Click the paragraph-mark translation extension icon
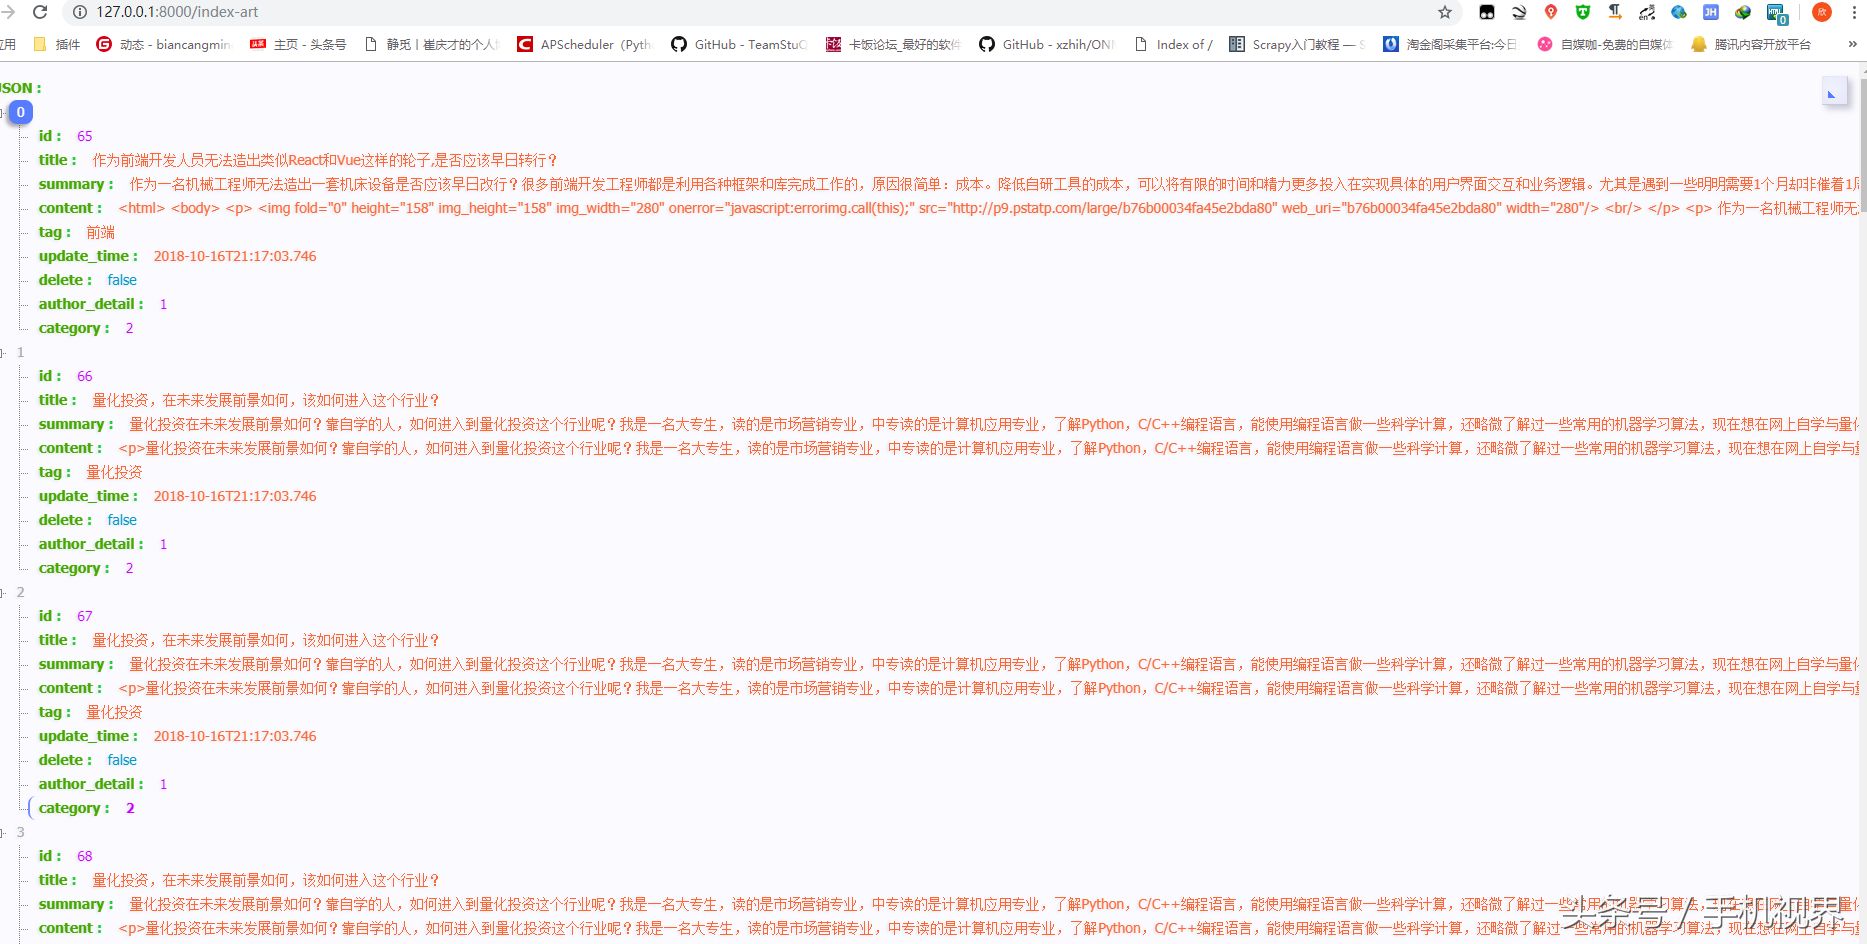Viewport: 1867px width, 944px height. tap(1617, 13)
